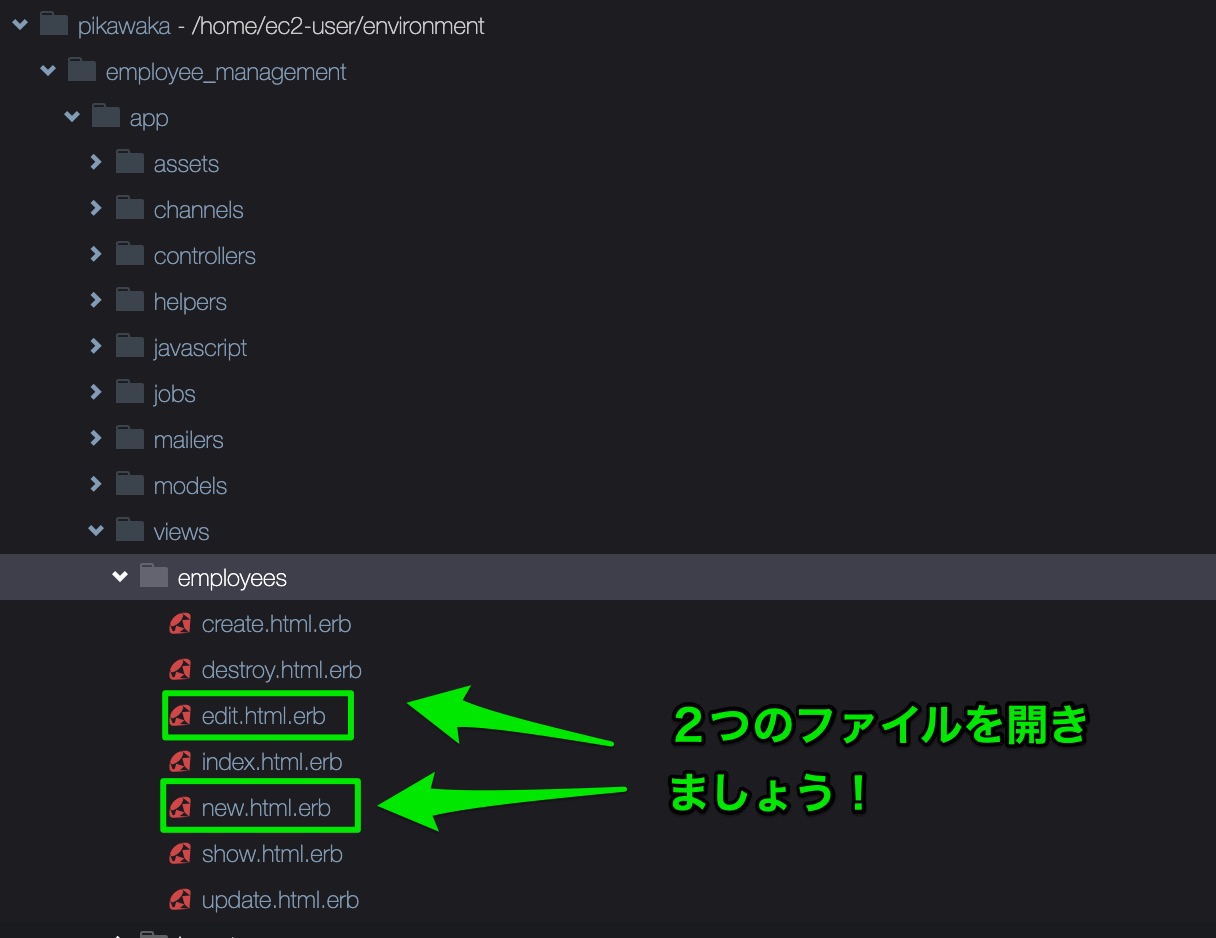Open the new.html.erb file
The height and width of the screenshot is (938, 1216).
(266, 808)
